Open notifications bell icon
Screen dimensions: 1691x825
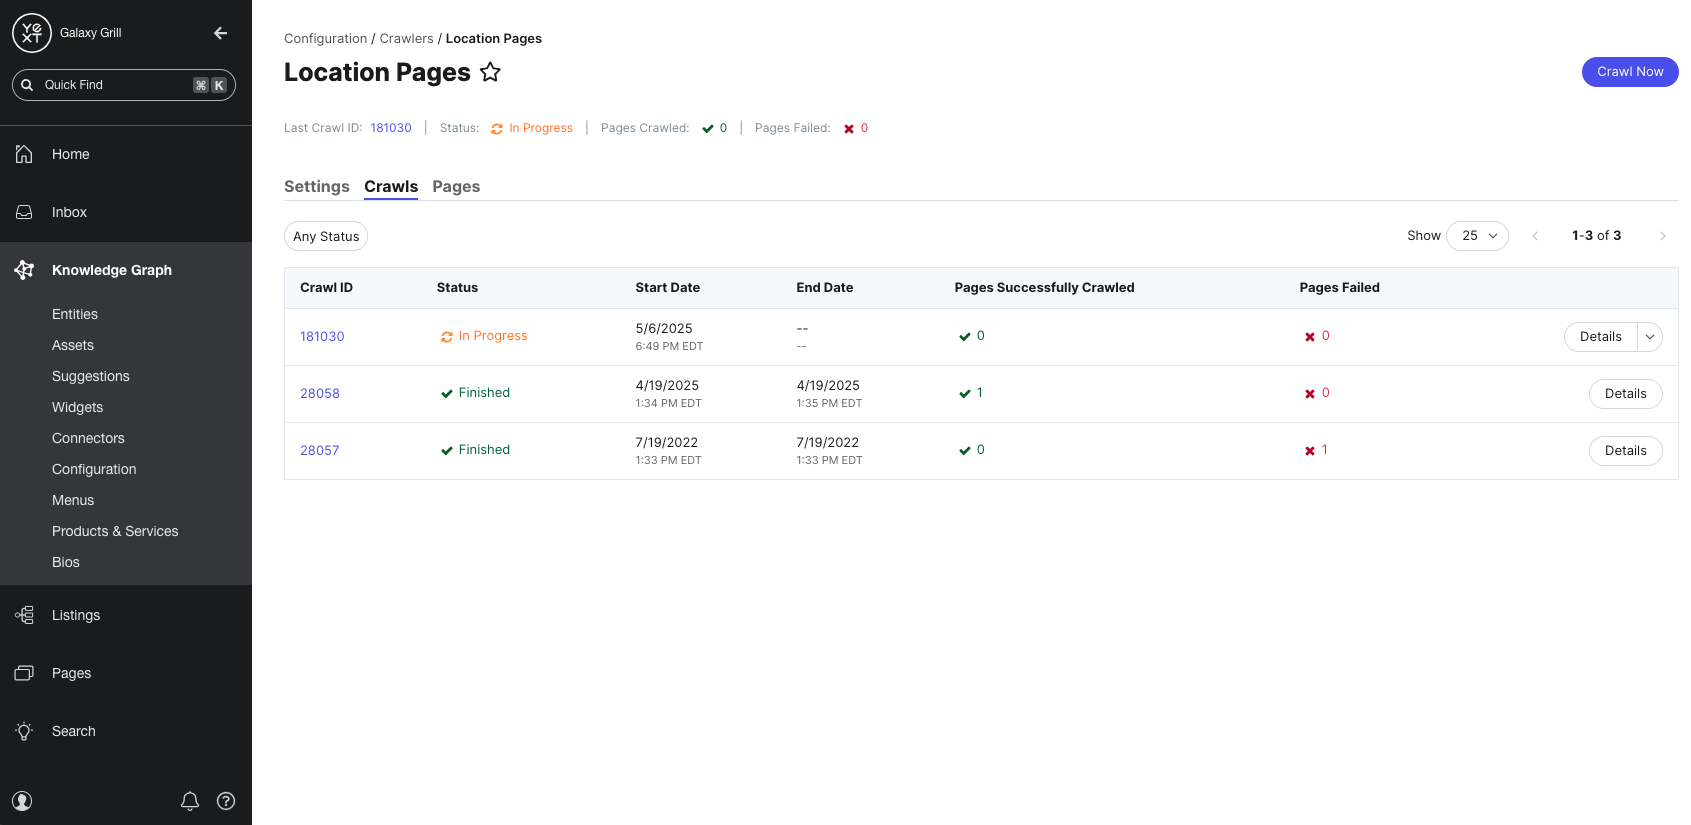(190, 801)
